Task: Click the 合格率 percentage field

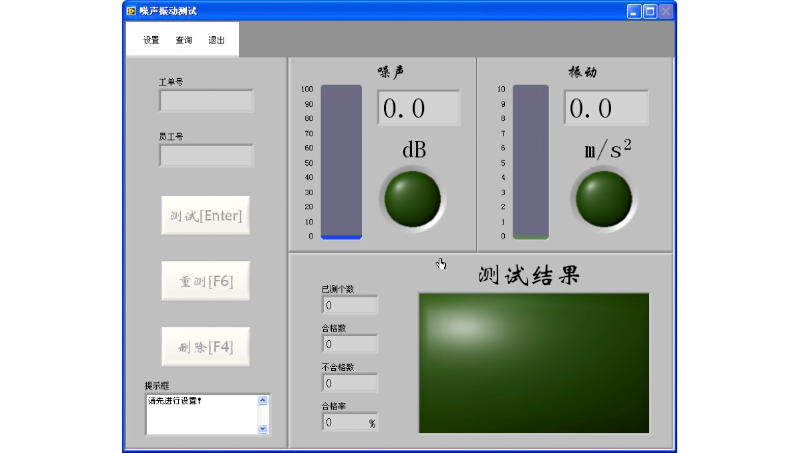Action: 350,422
